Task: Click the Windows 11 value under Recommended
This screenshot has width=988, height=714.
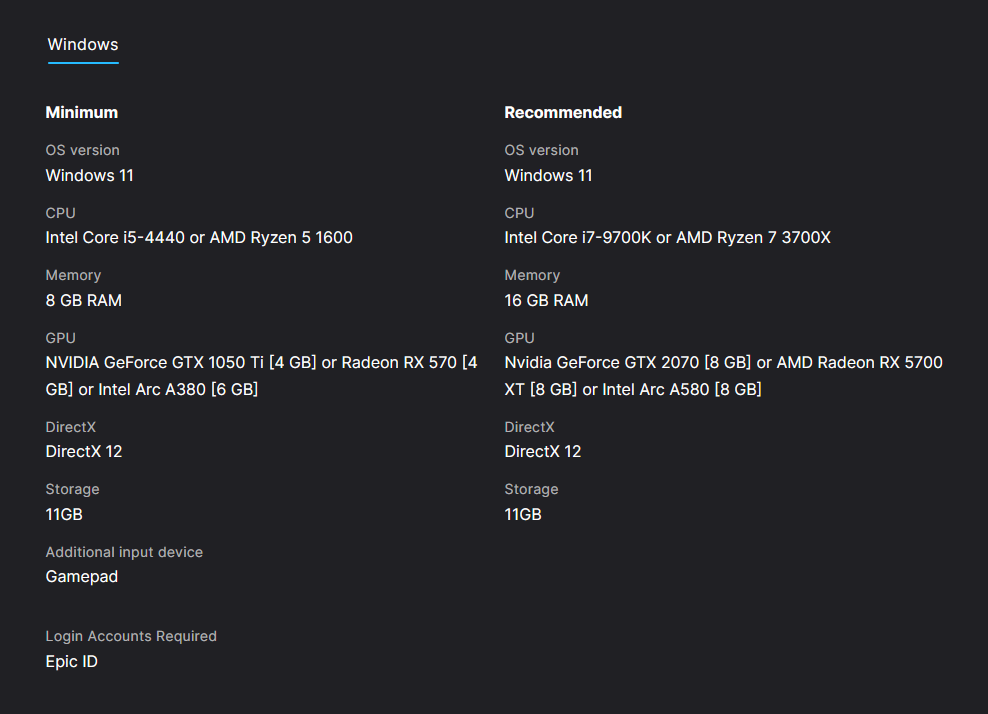Action: pos(548,176)
